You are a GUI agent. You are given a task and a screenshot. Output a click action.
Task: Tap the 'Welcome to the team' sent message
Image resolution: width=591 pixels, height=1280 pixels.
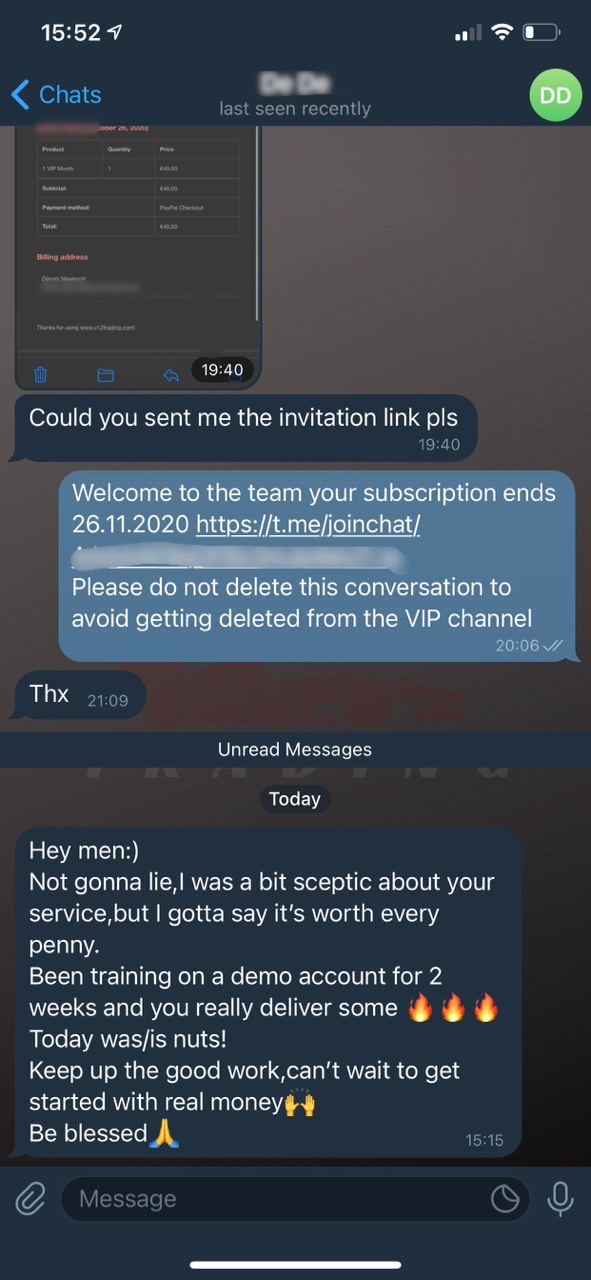317,565
